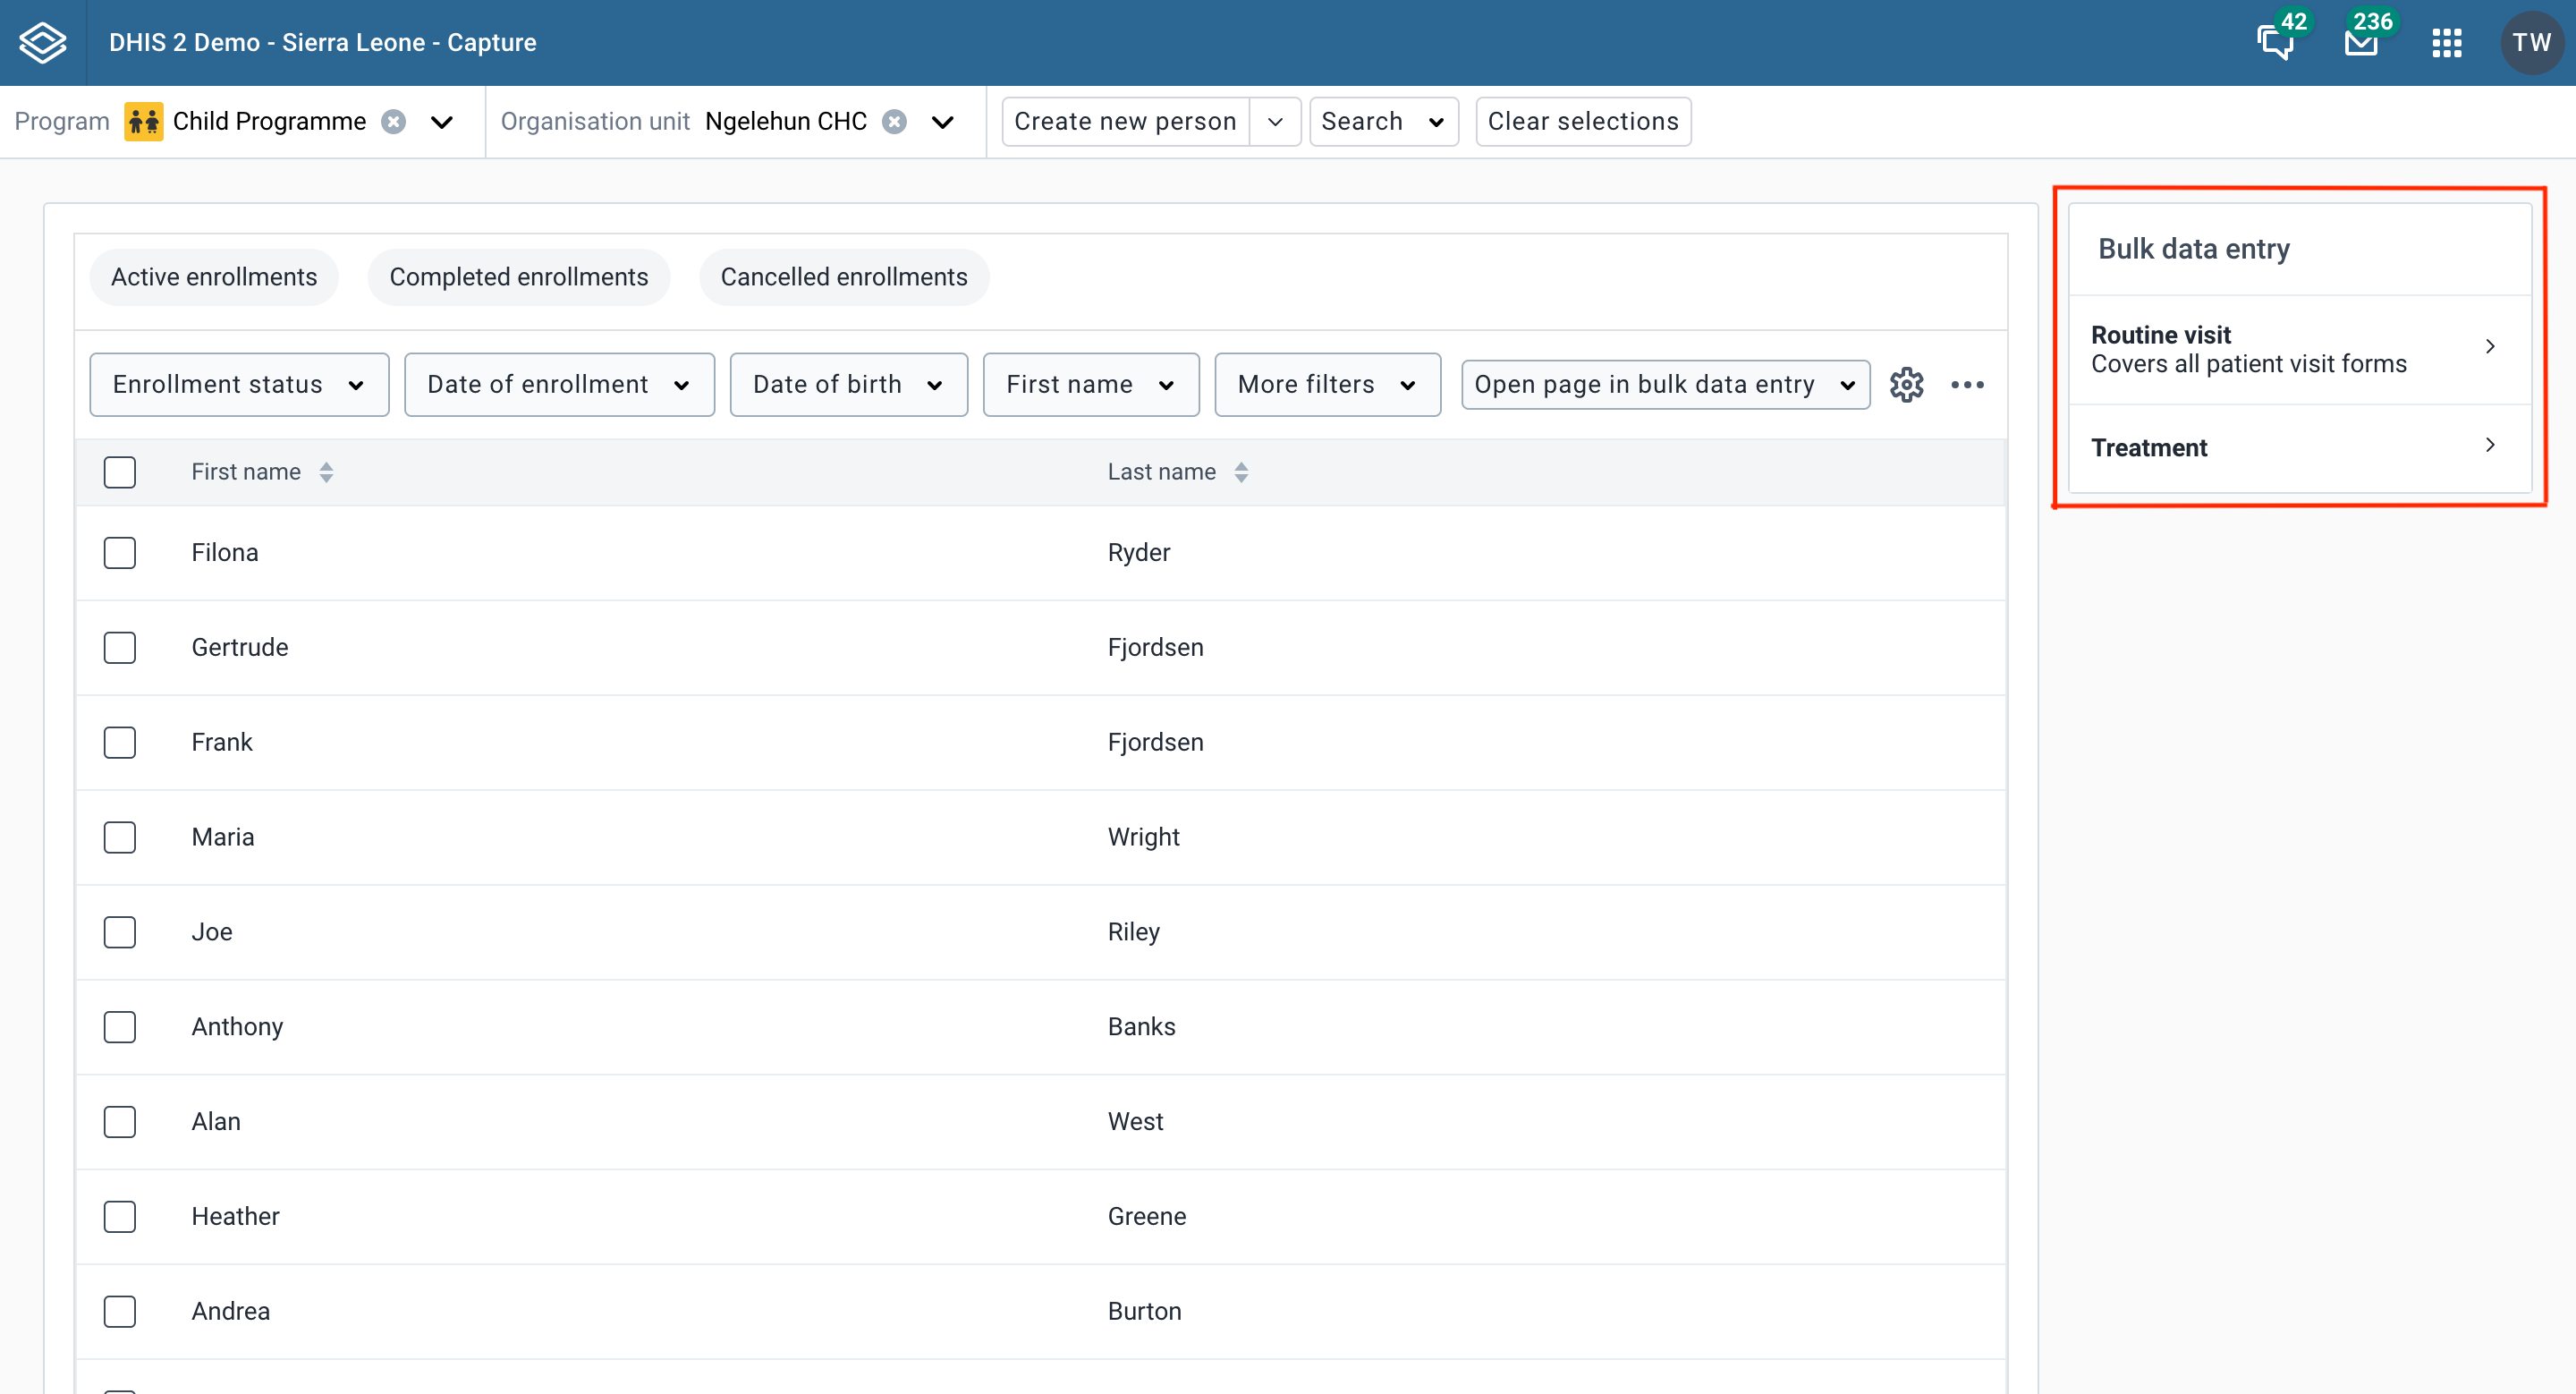Check the row checkbox for Anthony Banks
The image size is (2576, 1394).
(x=119, y=1026)
